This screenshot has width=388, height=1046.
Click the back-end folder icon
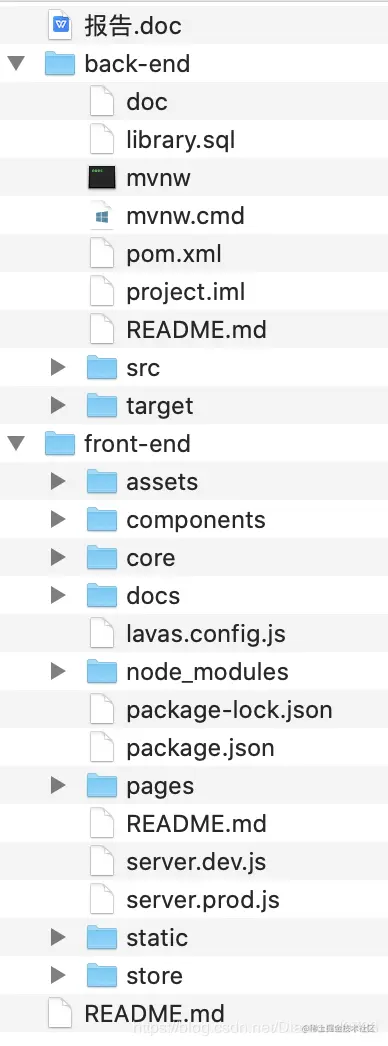click(x=60, y=63)
